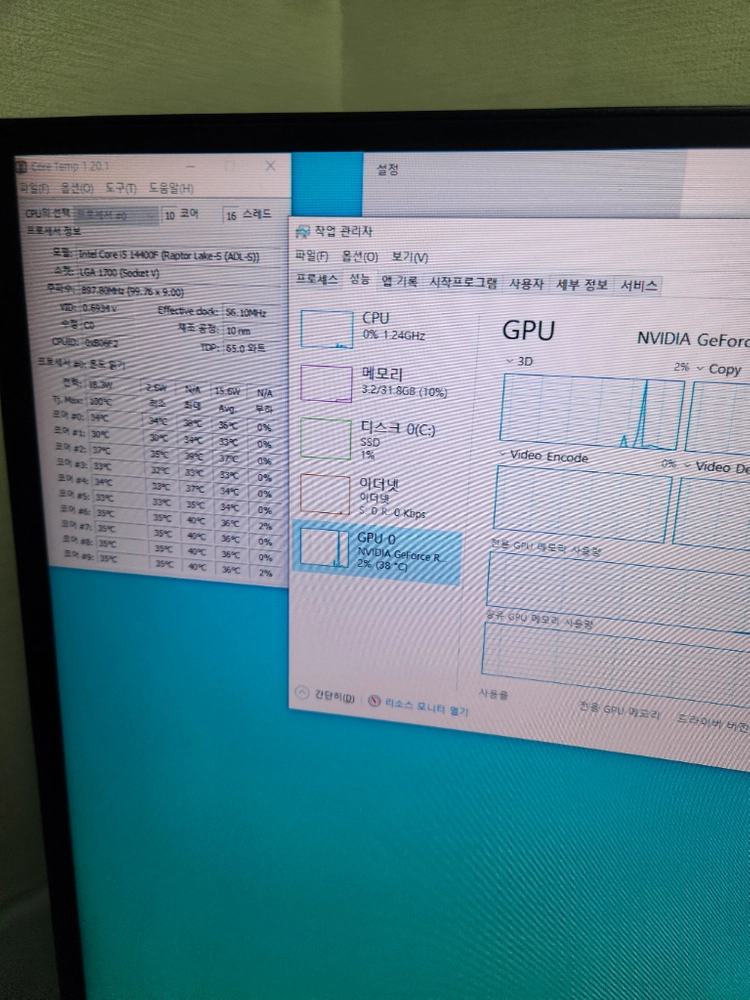Click the large GPU heading in Task Manager
This screenshot has width=750, height=1000.
(x=529, y=330)
